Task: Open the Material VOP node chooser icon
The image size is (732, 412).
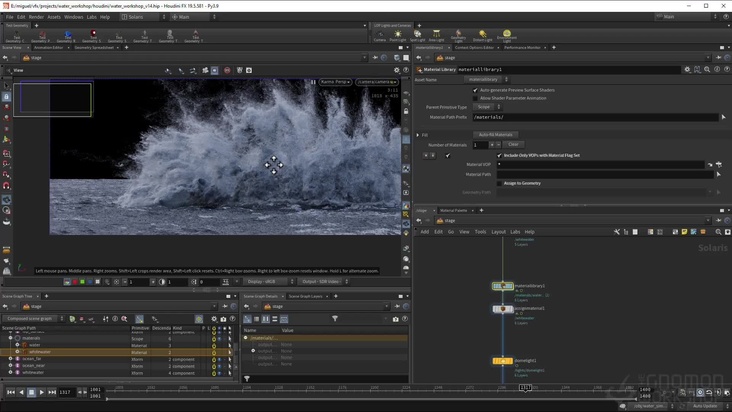Action: click(x=718, y=164)
